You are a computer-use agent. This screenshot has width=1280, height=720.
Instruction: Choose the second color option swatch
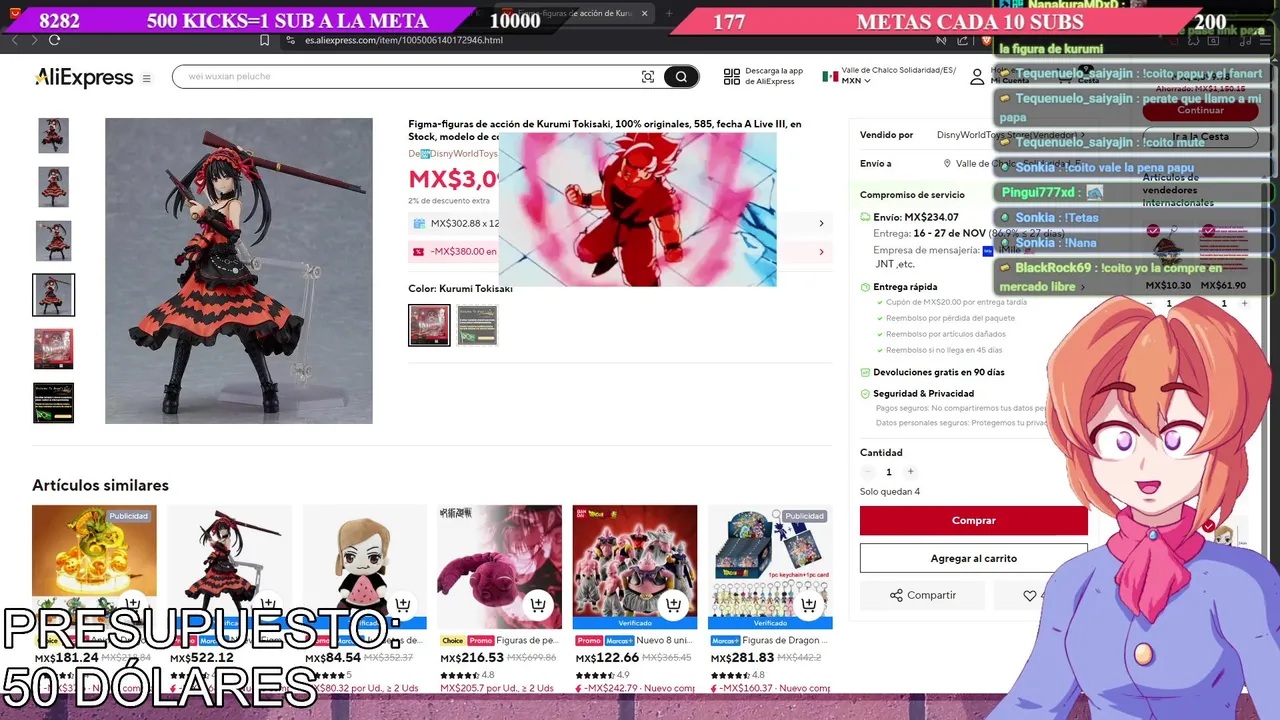point(477,325)
